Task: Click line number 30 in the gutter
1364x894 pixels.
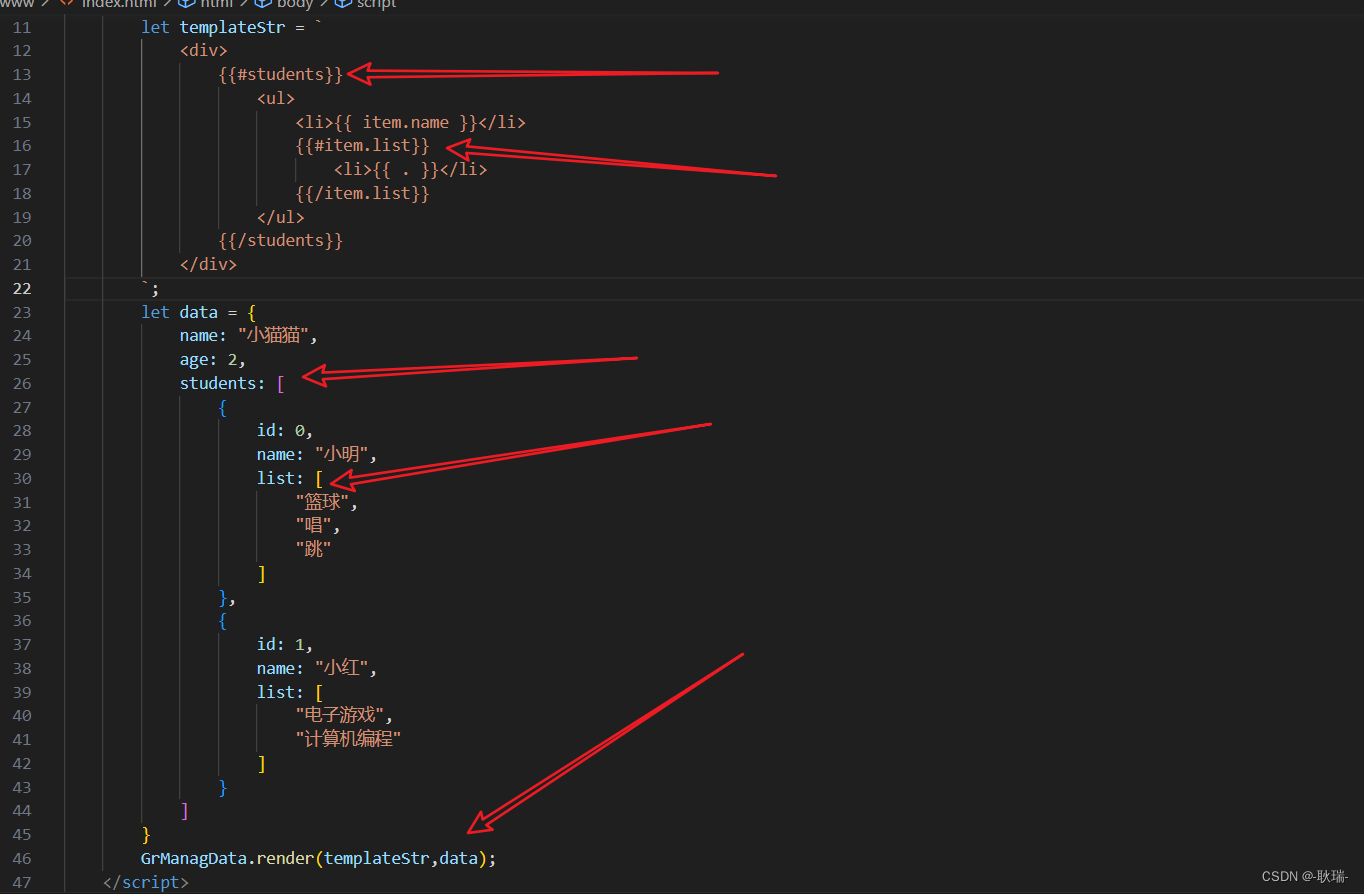Action: coord(22,478)
